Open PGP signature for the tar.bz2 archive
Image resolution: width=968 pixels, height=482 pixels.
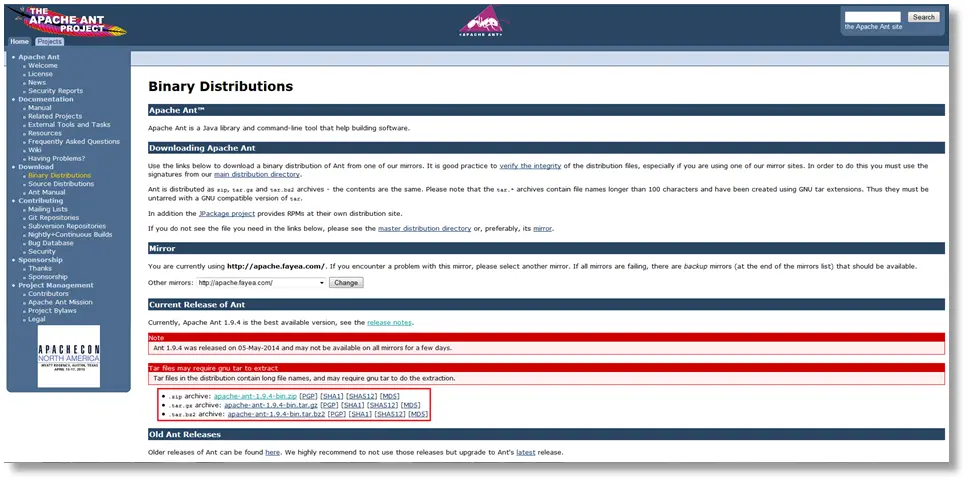pyautogui.click(x=337, y=414)
